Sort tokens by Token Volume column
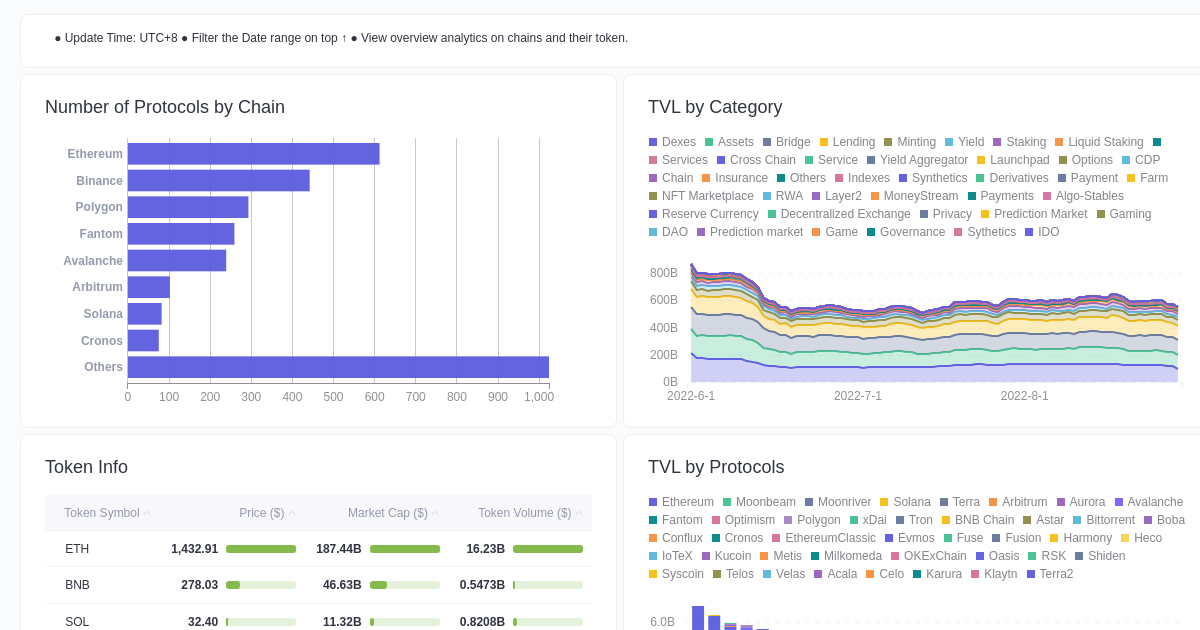 coord(525,513)
